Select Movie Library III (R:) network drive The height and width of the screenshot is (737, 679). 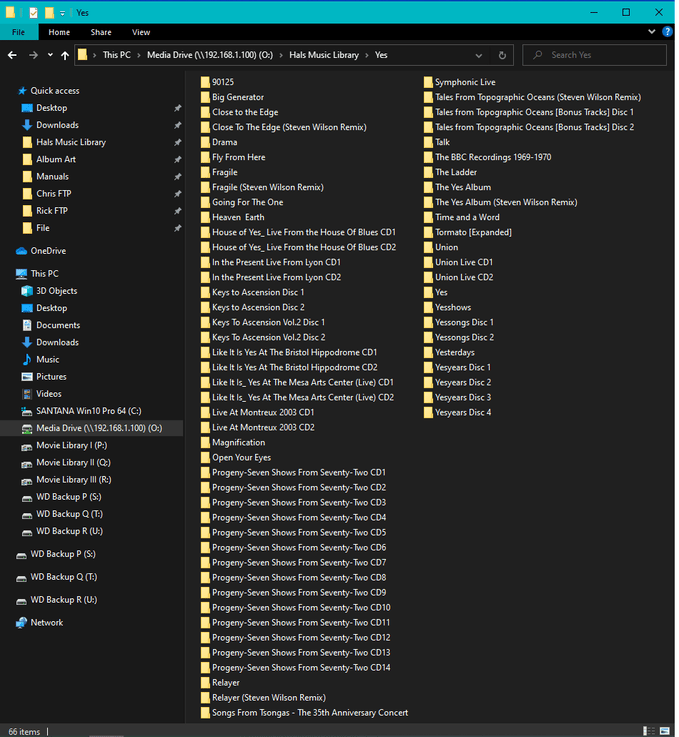74,480
